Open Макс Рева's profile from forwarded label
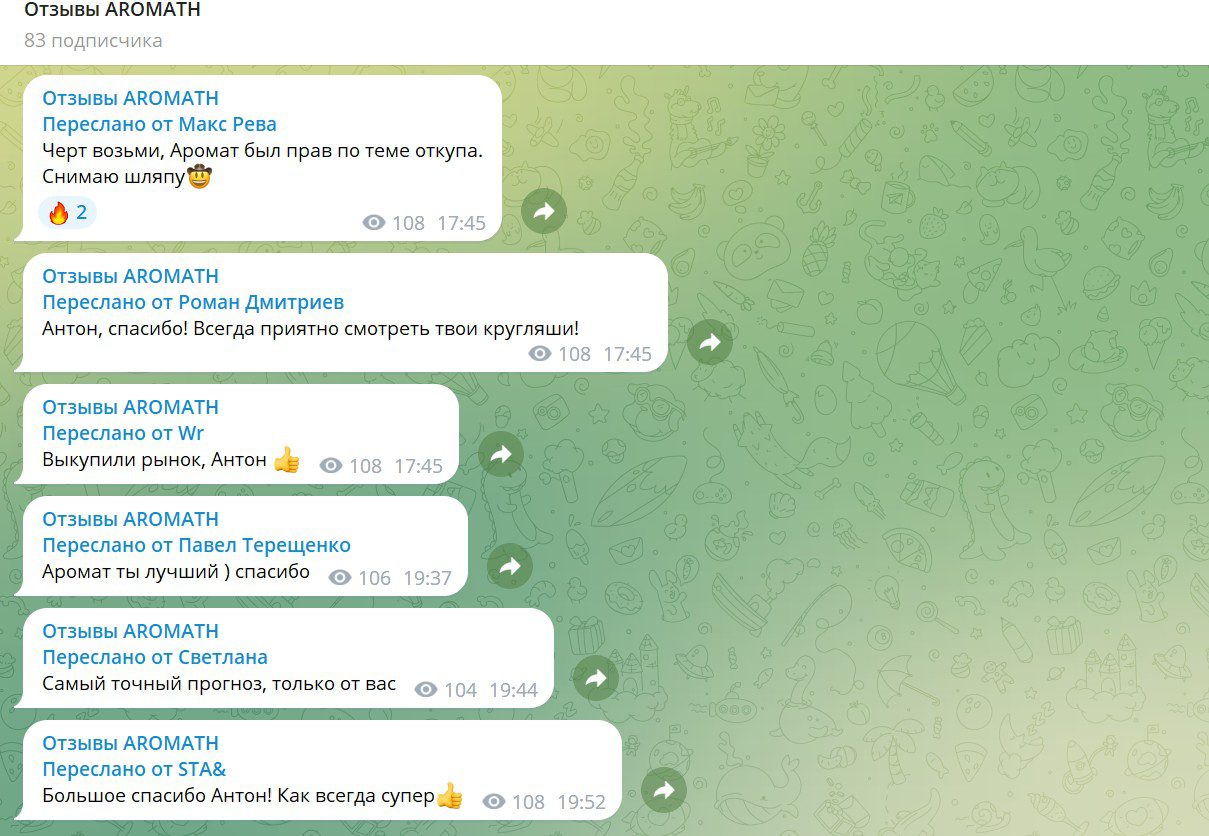Viewport: 1209px width, 836px height. [160, 124]
